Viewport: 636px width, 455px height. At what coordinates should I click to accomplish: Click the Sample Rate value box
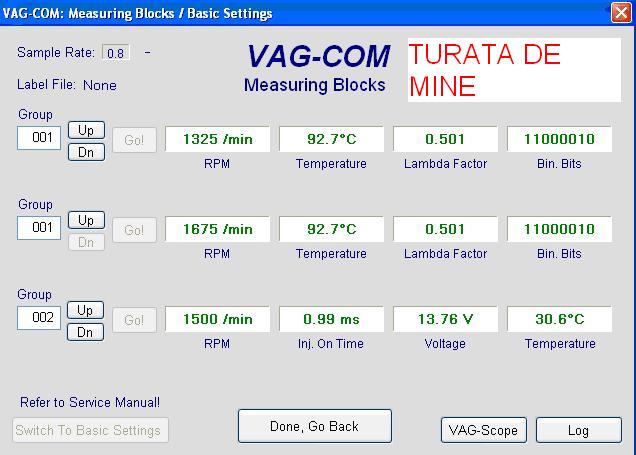116,53
